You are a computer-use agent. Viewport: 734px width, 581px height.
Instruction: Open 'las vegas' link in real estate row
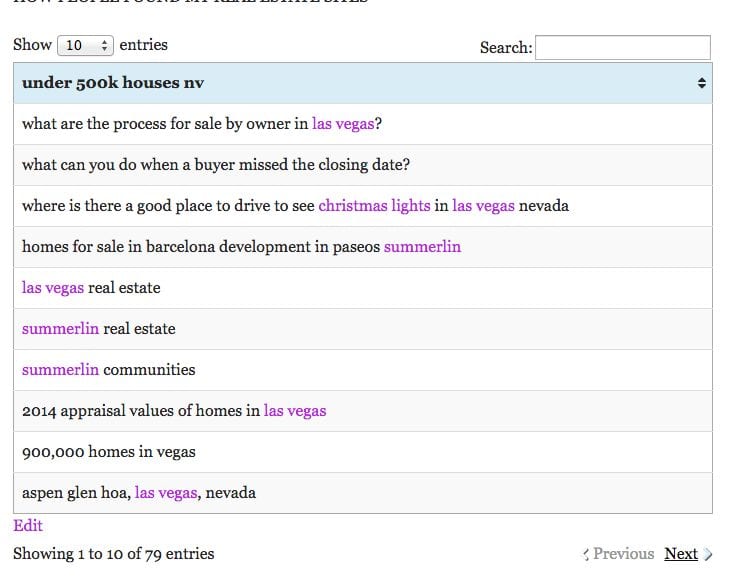coord(53,287)
